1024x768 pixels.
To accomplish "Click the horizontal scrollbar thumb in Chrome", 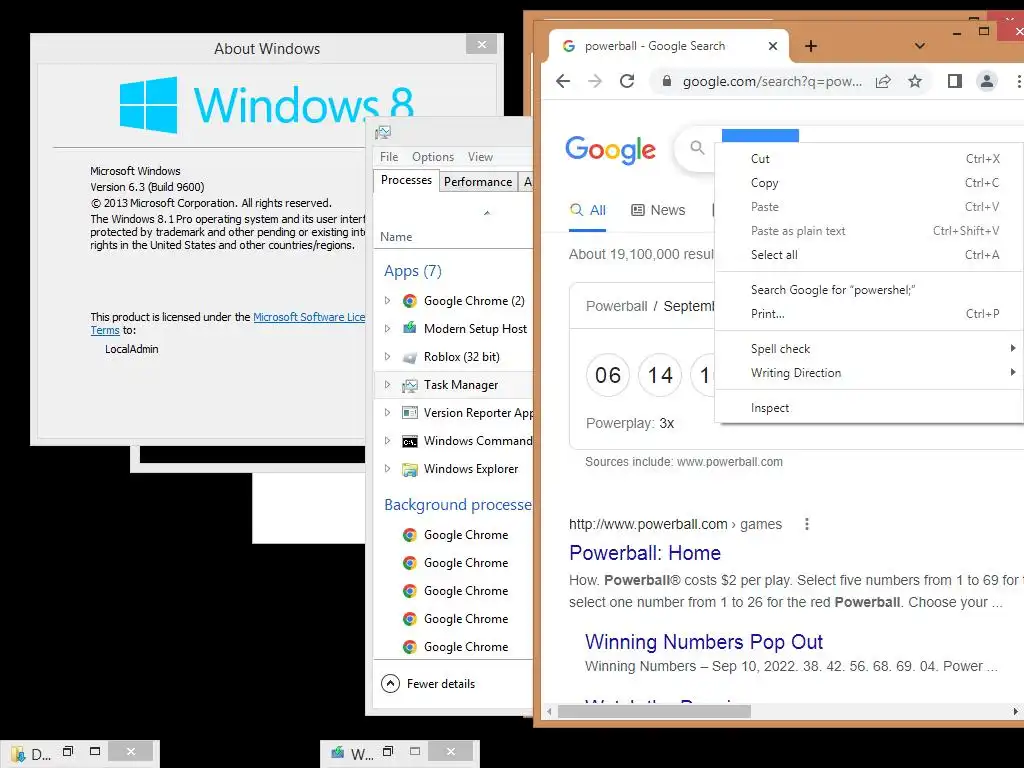I will (654, 711).
